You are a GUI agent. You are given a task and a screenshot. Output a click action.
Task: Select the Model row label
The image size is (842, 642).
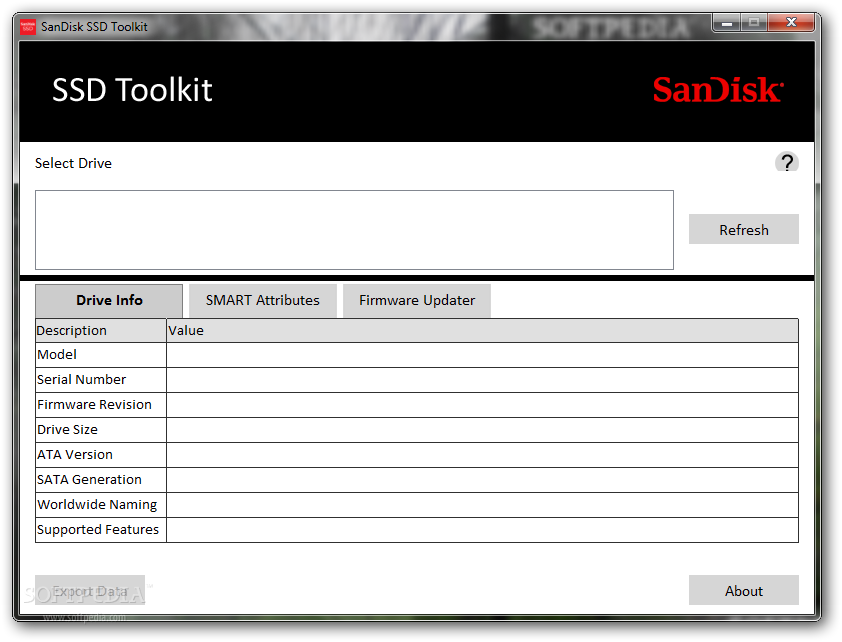pos(57,355)
